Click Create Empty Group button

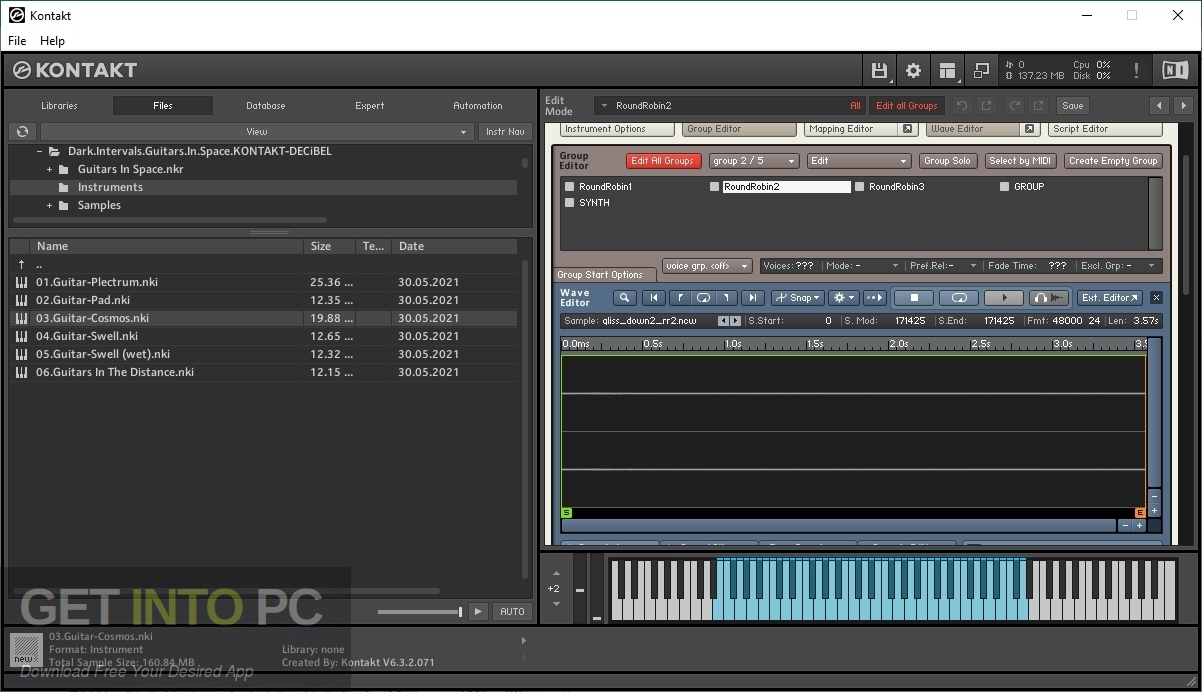click(1112, 161)
